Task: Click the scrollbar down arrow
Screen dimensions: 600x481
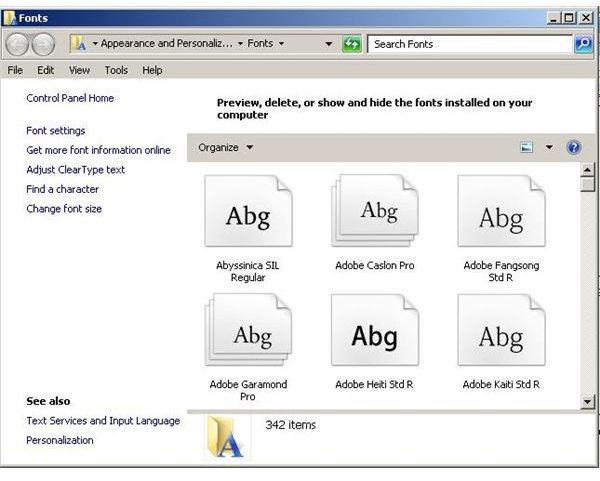Action: click(587, 402)
